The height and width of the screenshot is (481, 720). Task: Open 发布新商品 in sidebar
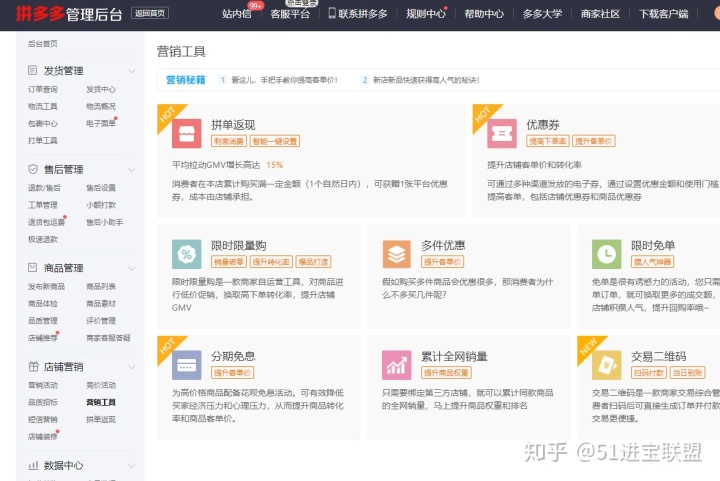(46, 286)
